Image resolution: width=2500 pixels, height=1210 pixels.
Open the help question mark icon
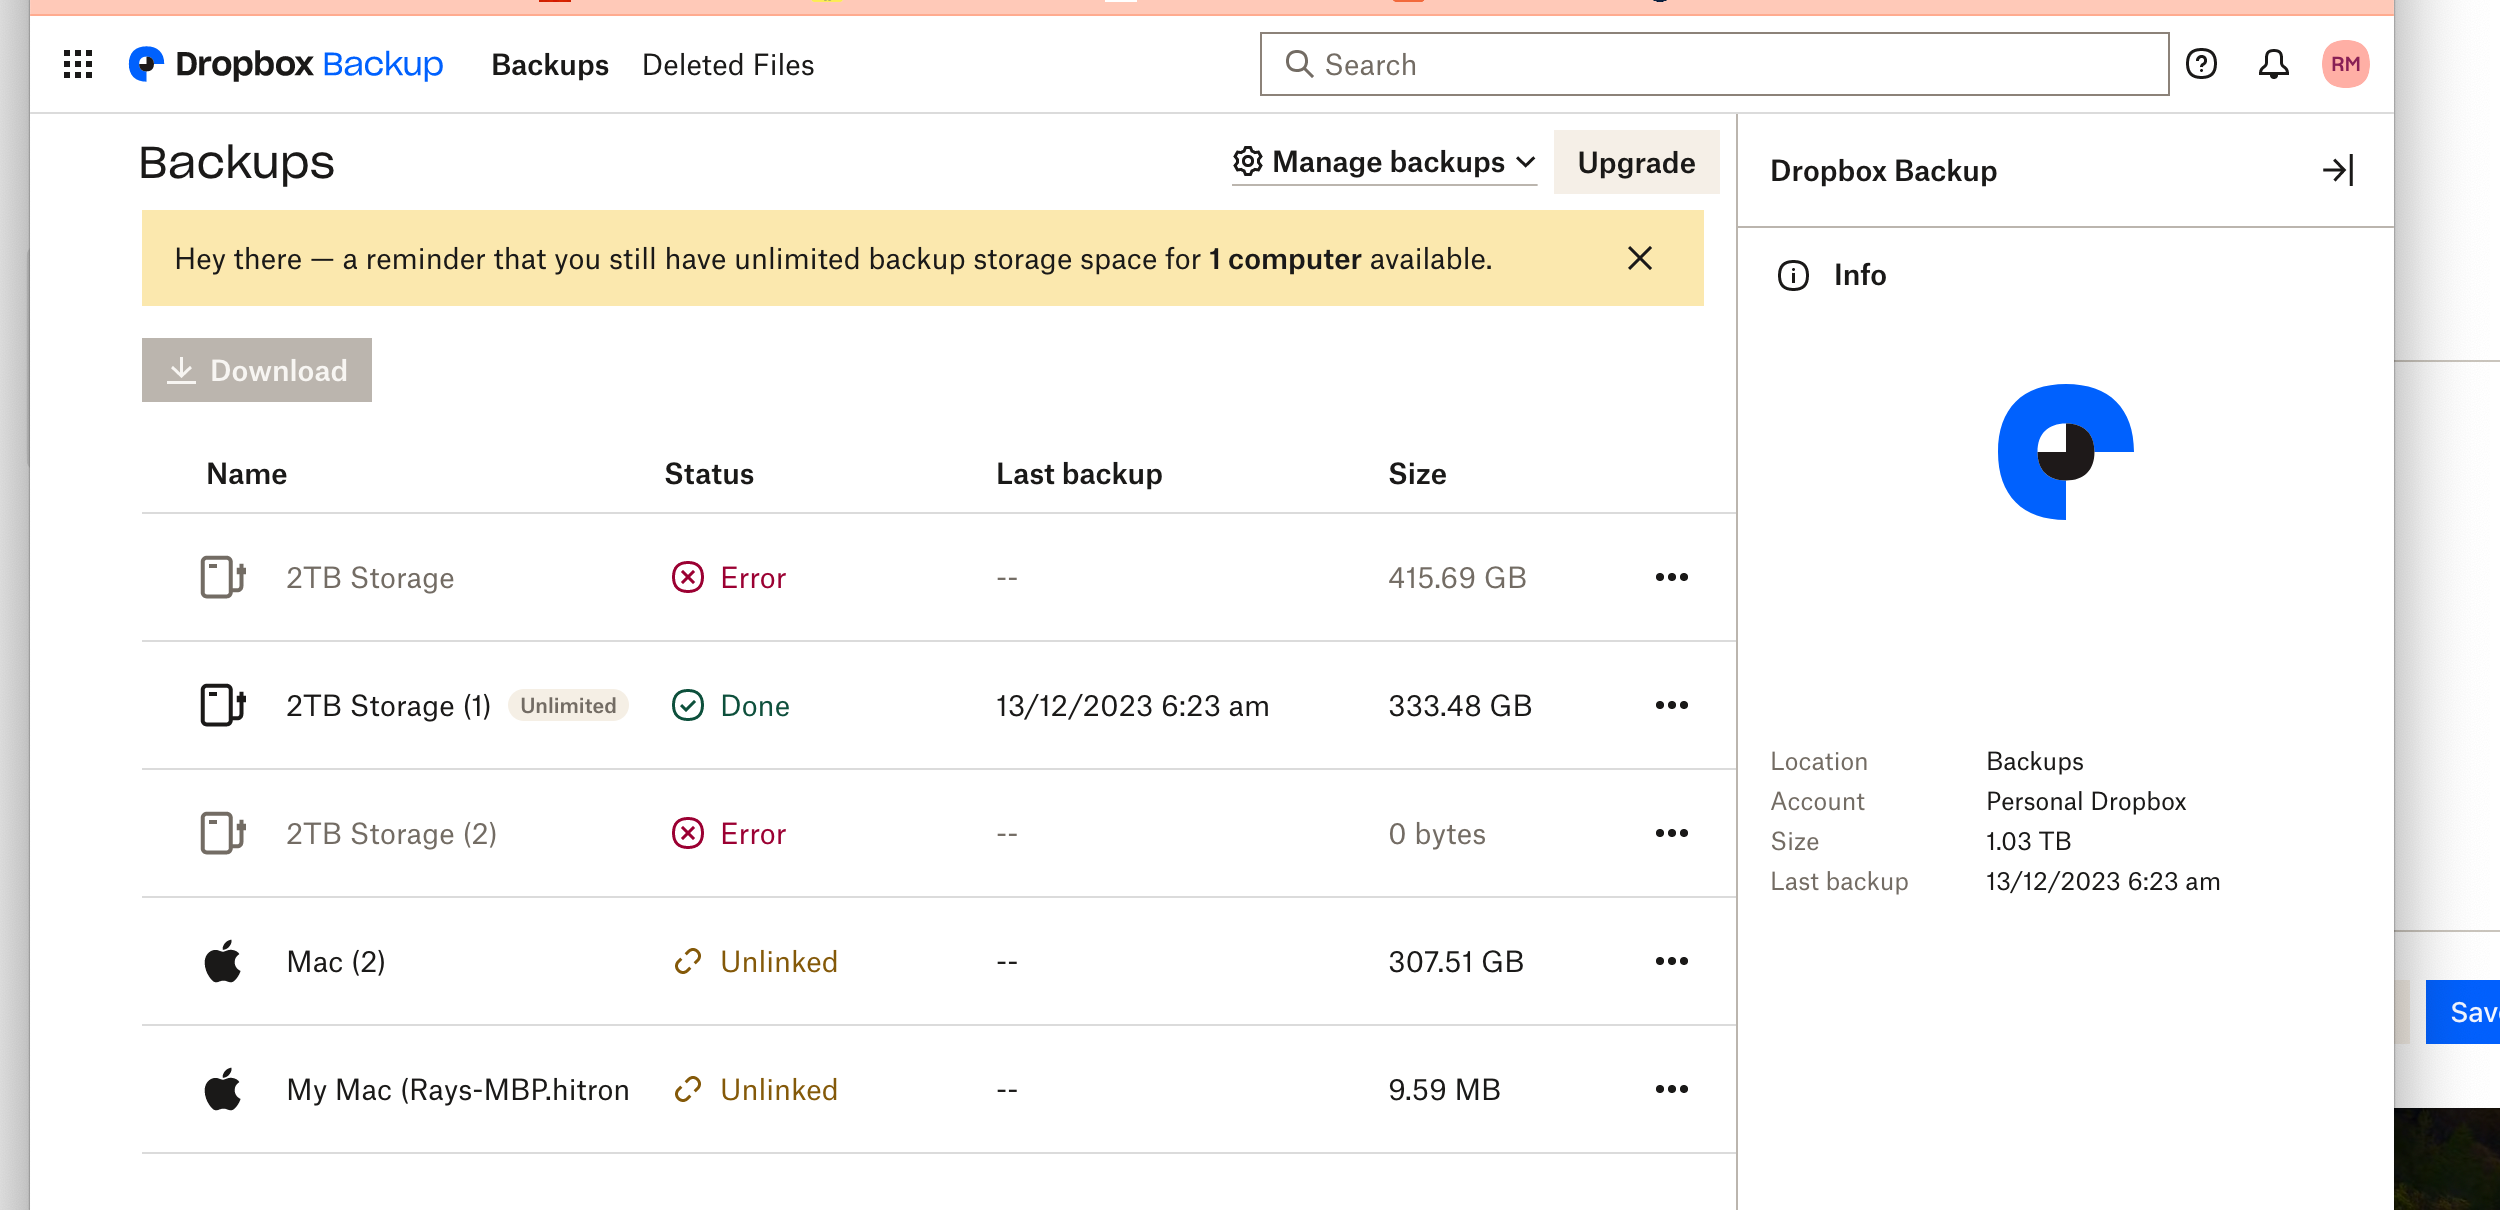click(2201, 65)
